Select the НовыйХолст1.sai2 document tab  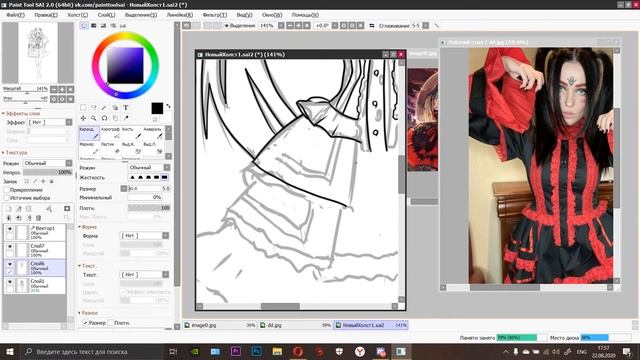click(371, 325)
